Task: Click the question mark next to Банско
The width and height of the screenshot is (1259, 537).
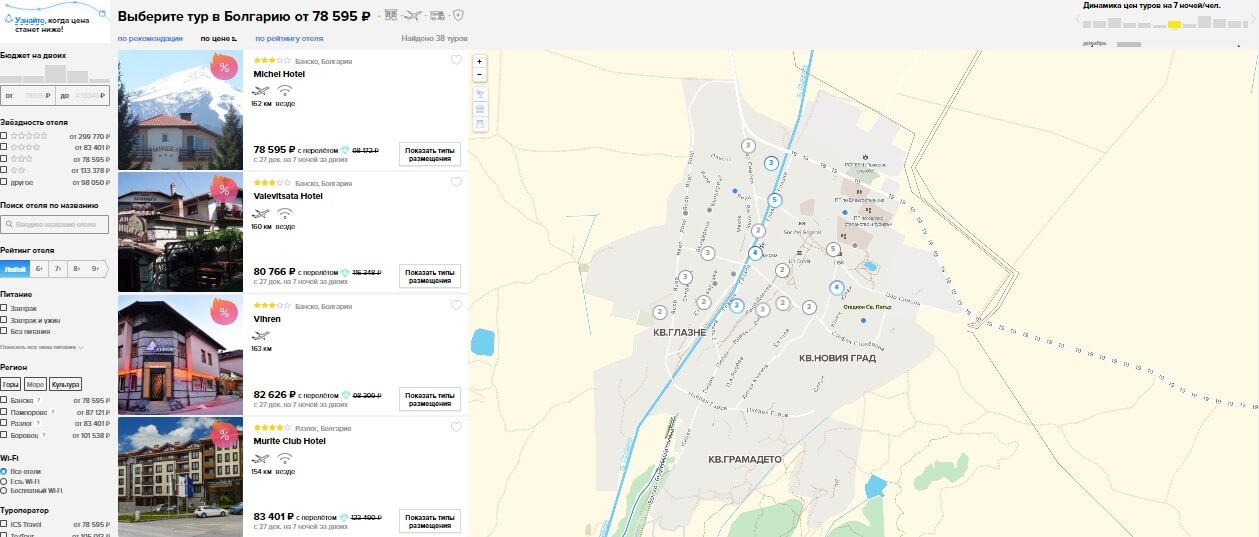Action: point(38,400)
